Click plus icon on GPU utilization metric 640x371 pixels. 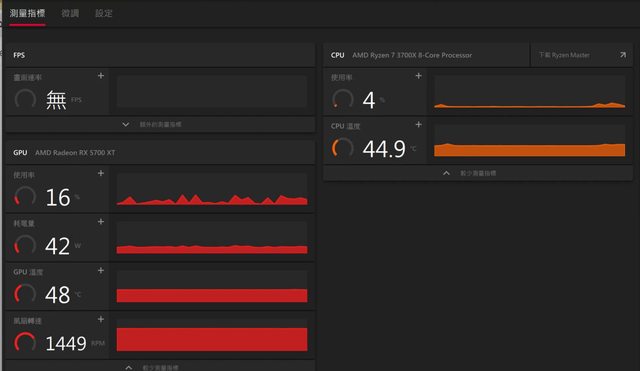click(x=101, y=173)
